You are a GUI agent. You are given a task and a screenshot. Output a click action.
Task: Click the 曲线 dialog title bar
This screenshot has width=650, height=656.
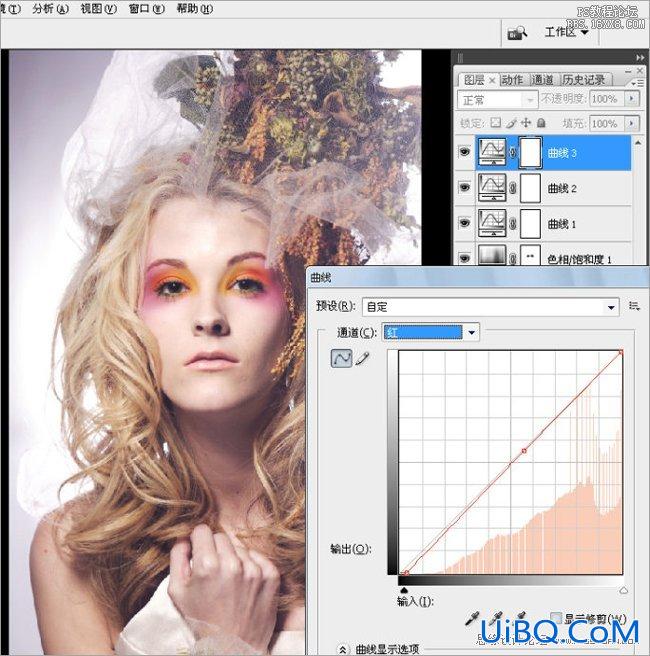(478, 277)
